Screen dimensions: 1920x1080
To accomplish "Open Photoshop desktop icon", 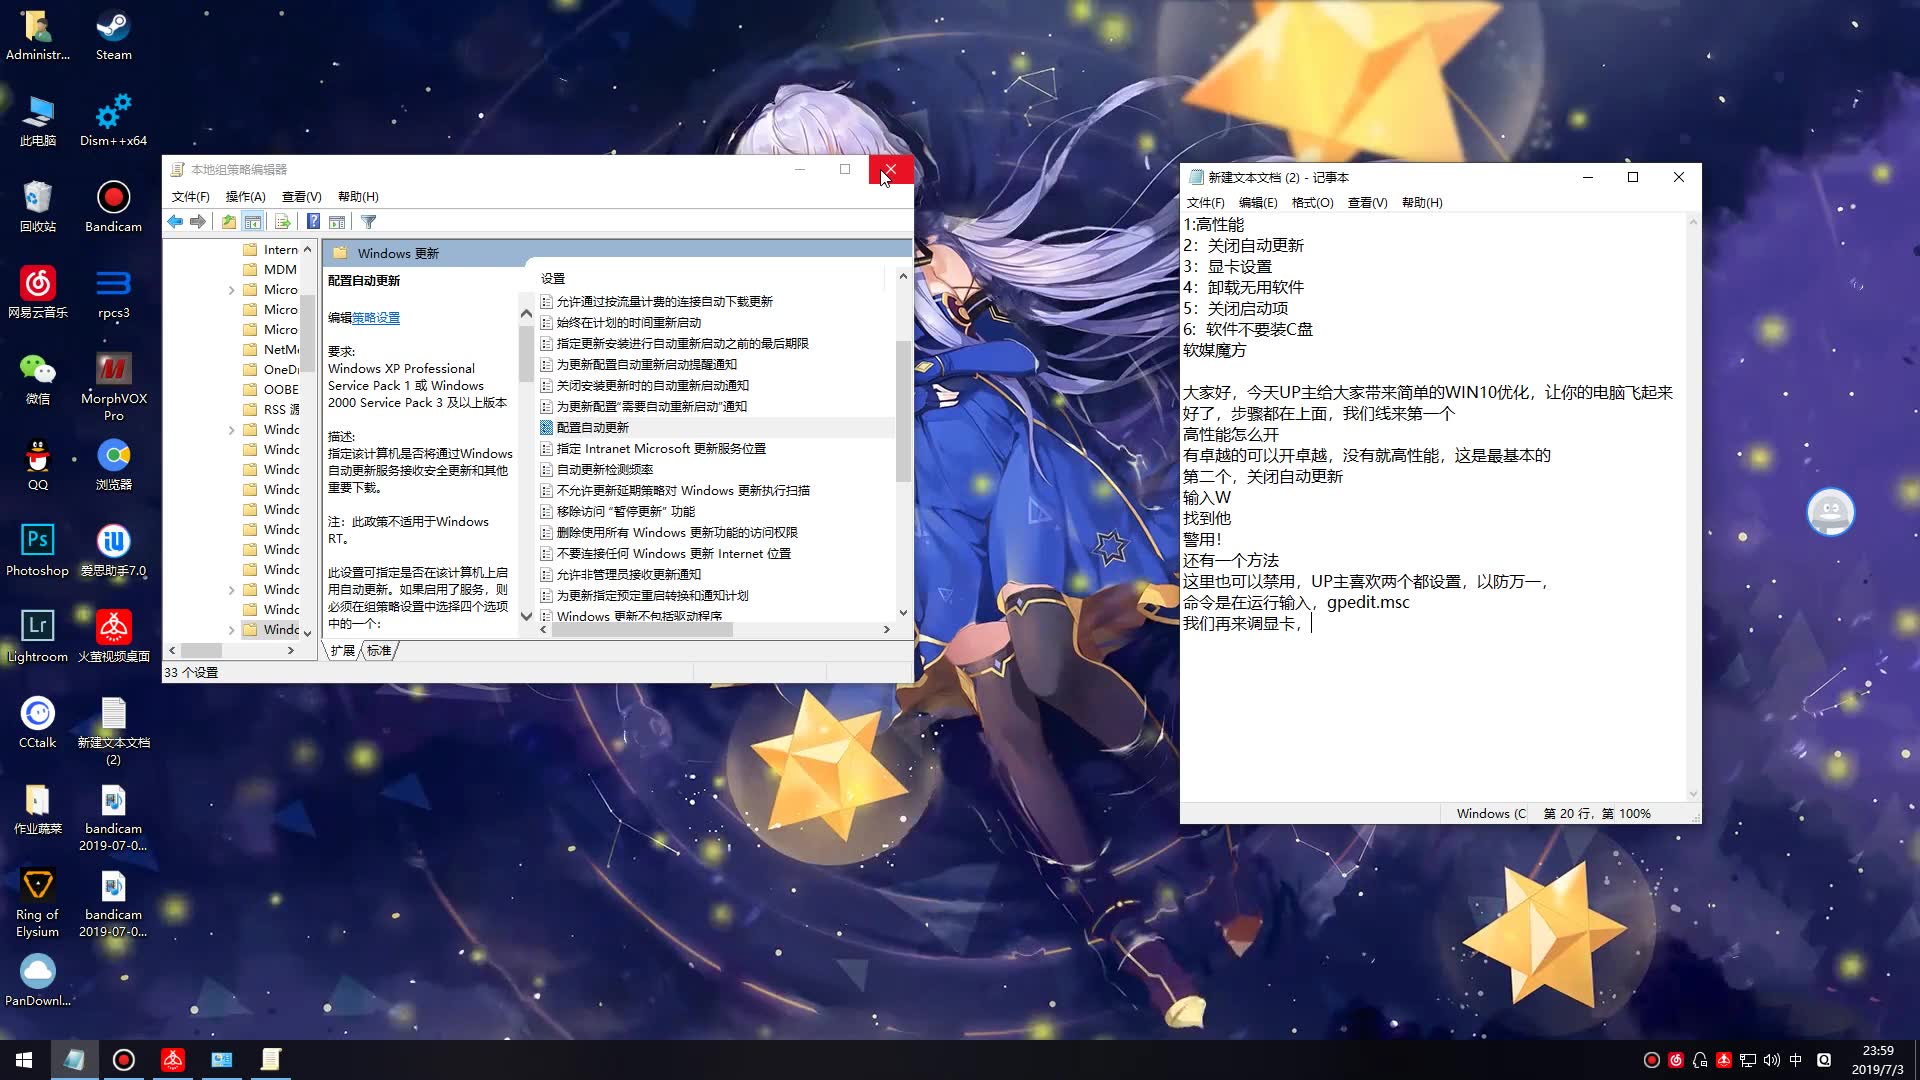I will 38,552.
